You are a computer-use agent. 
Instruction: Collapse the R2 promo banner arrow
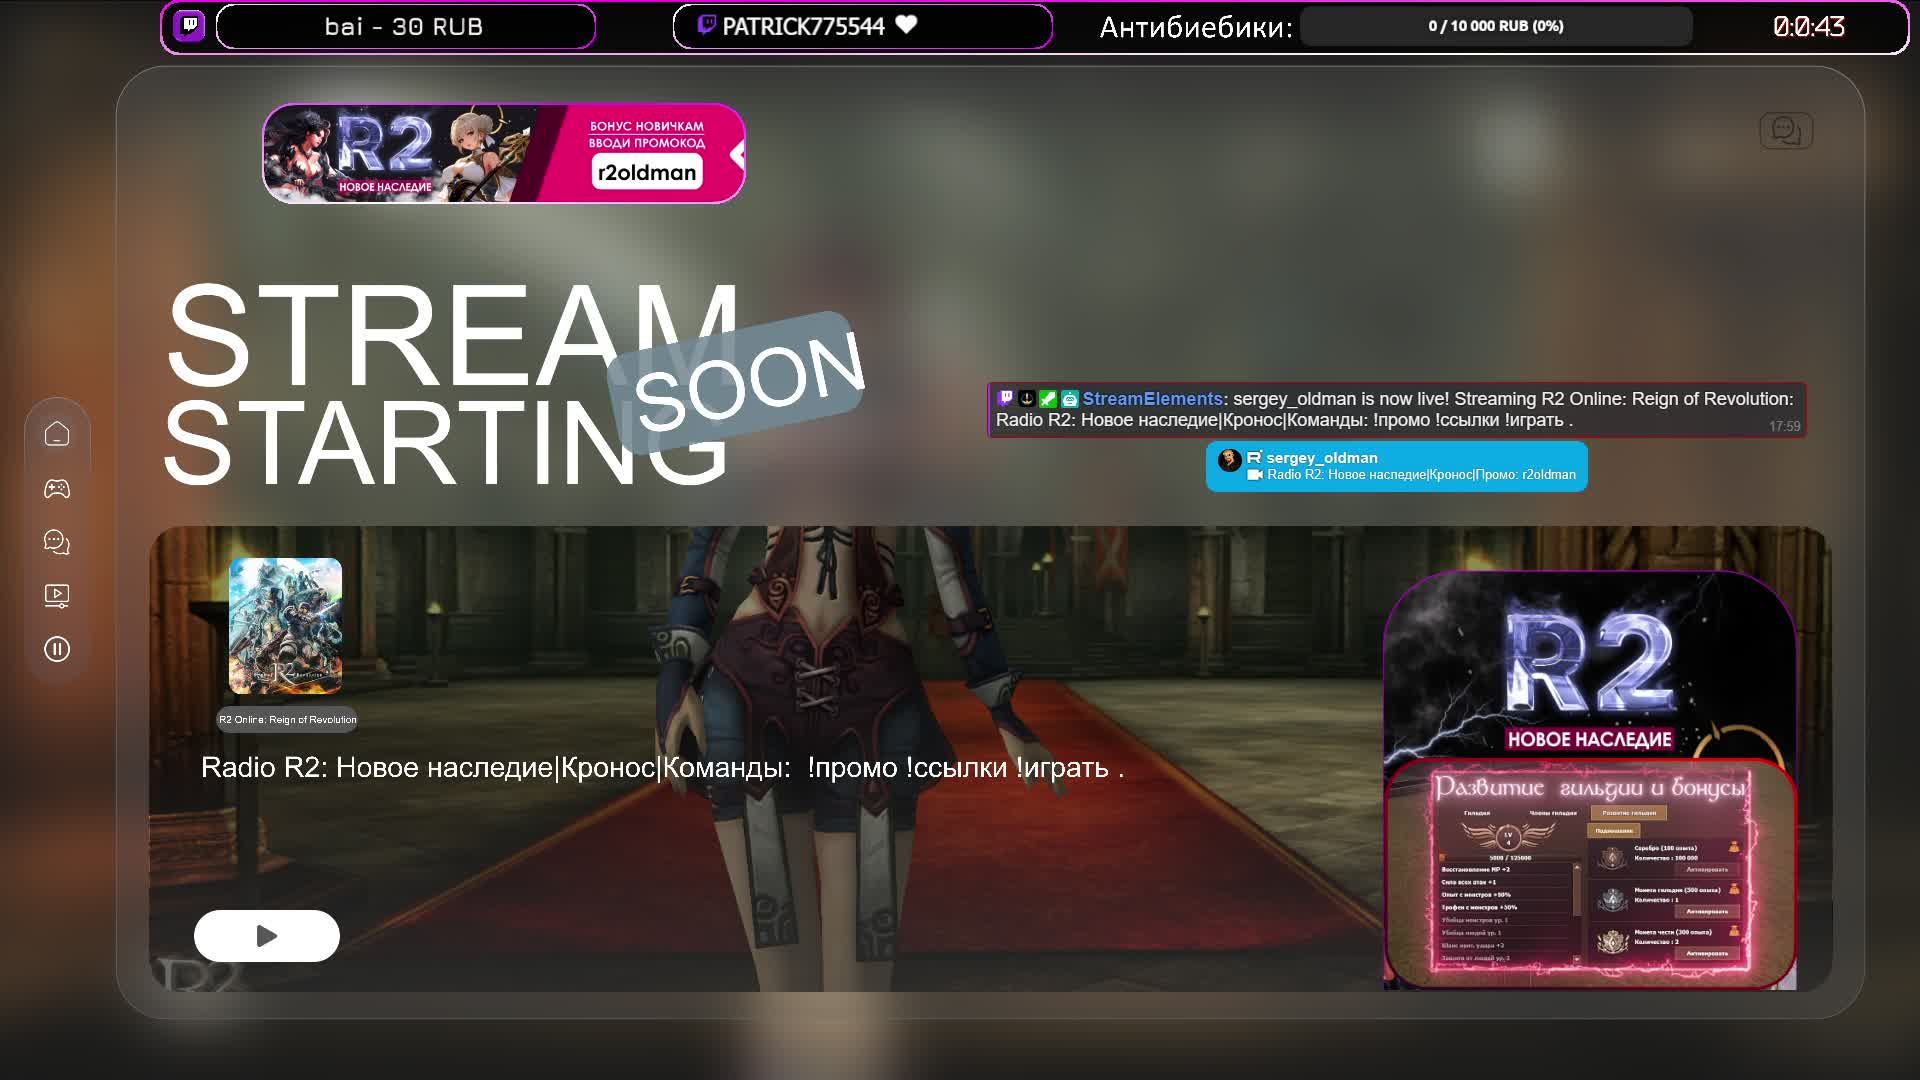(x=737, y=154)
